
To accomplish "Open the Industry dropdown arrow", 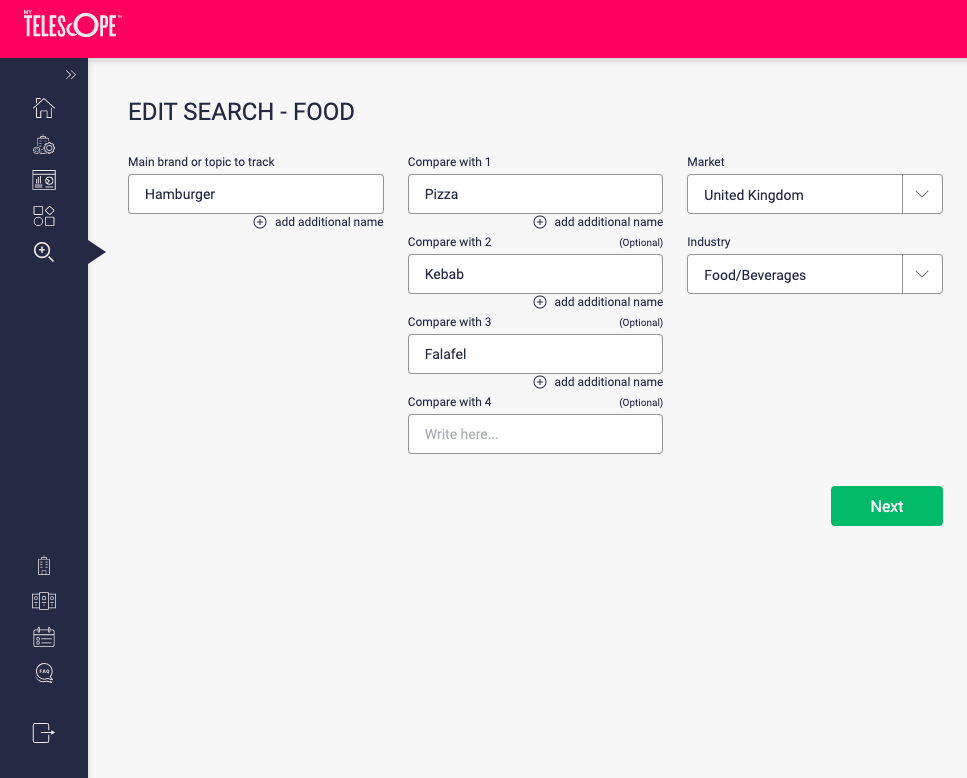I will [922, 274].
